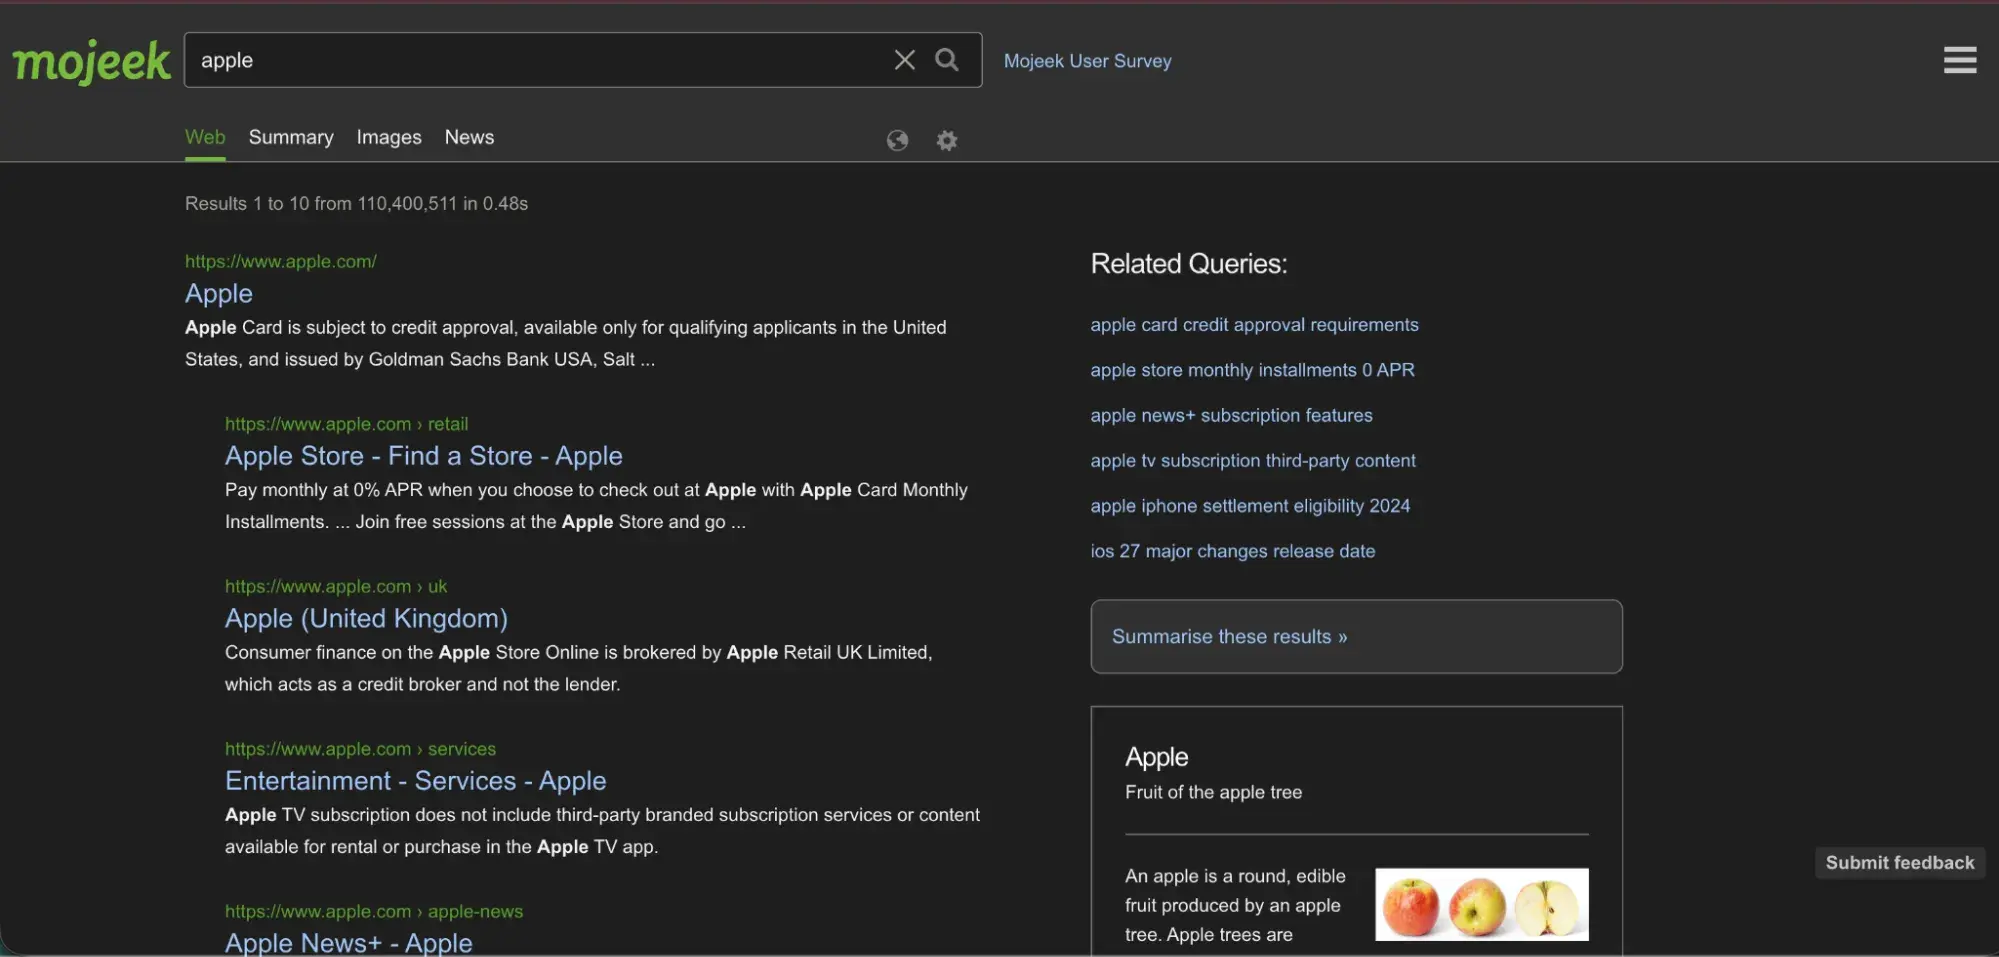The image size is (1999, 957).
Task: Switch to the Summary tab
Action: pyautogui.click(x=291, y=137)
